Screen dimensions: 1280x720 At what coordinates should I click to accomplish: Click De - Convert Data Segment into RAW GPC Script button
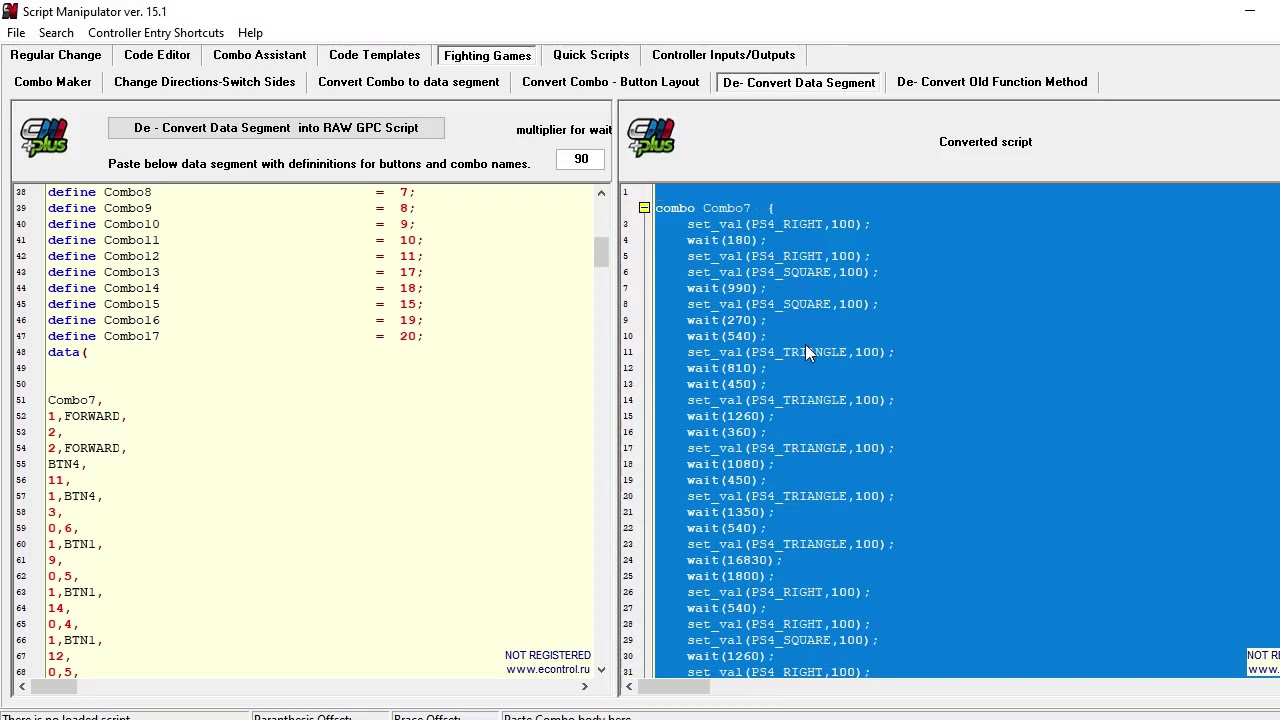(276, 128)
